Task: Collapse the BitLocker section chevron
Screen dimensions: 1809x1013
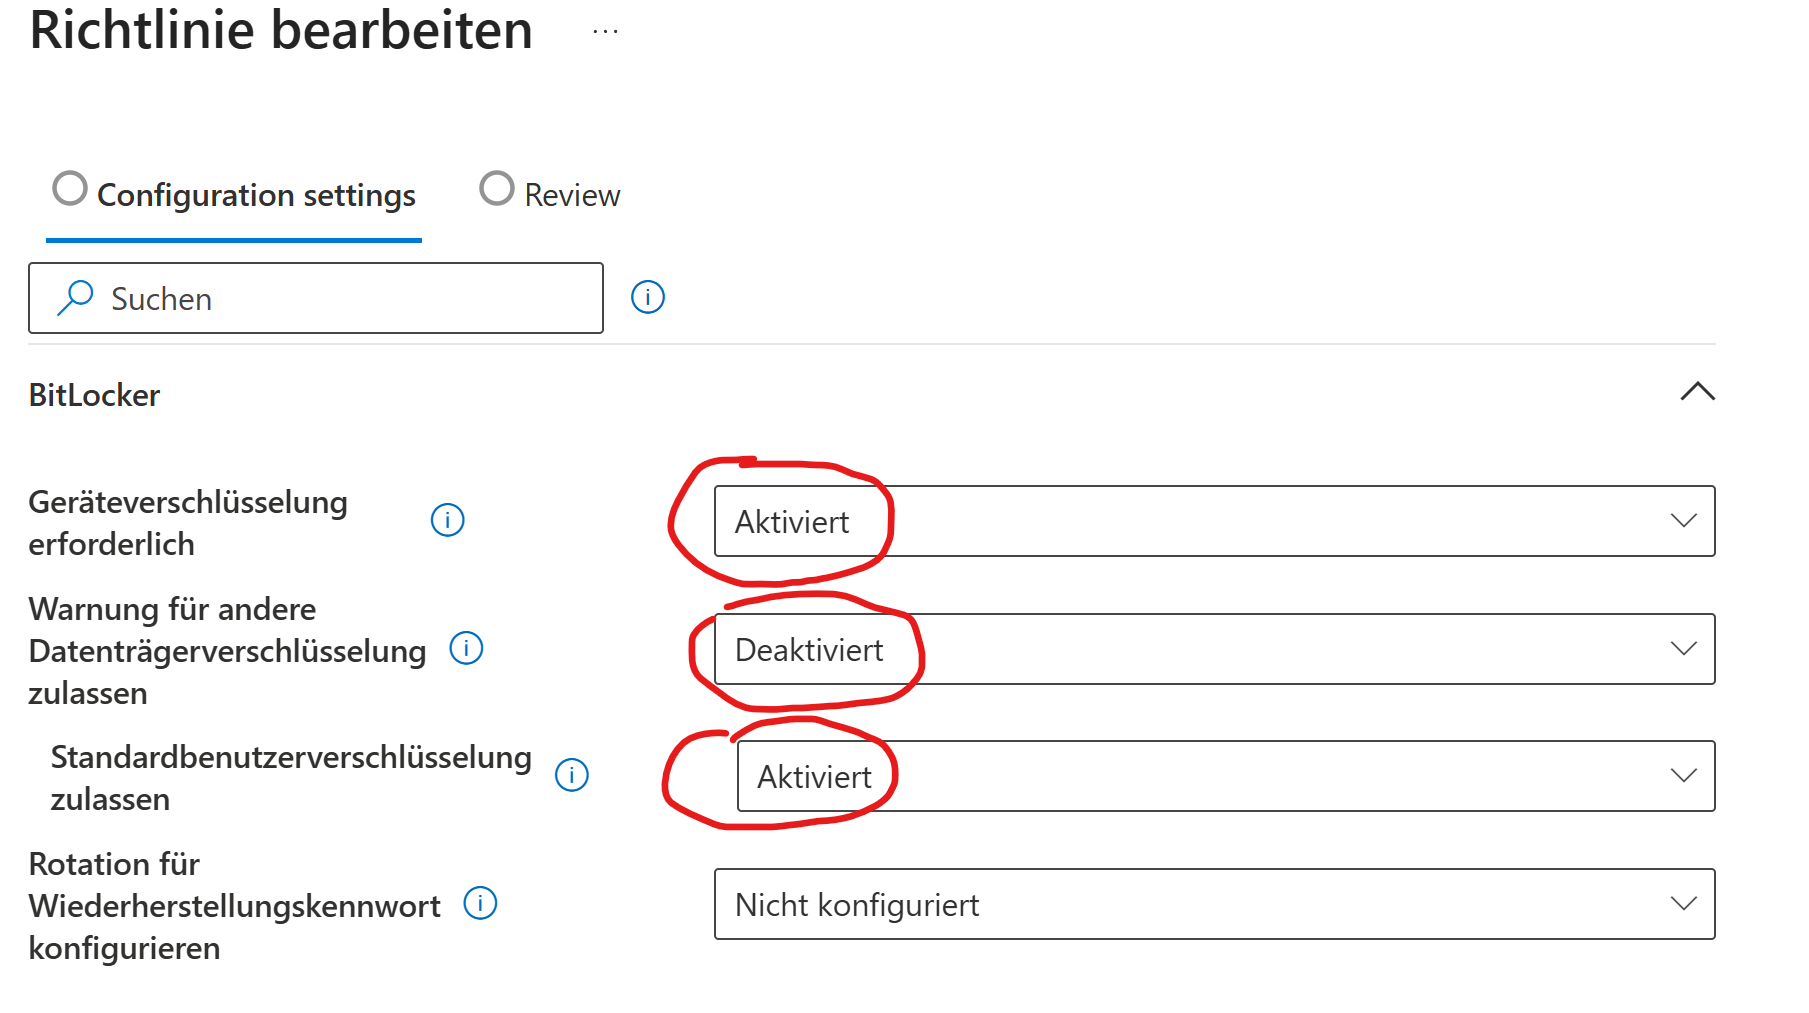Action: coord(1697,392)
